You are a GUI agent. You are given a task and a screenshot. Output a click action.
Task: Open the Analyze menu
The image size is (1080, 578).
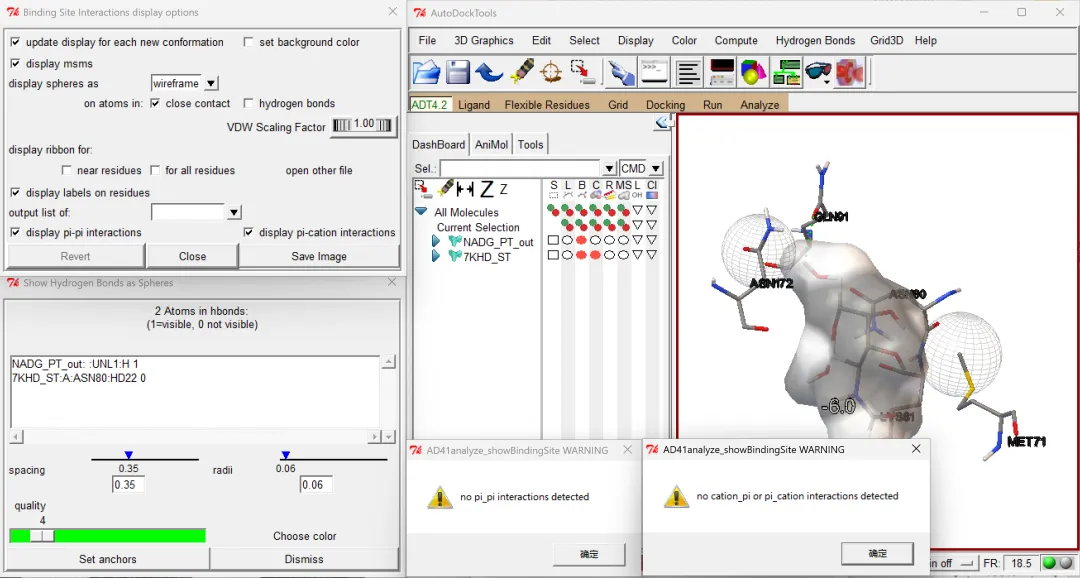760,105
